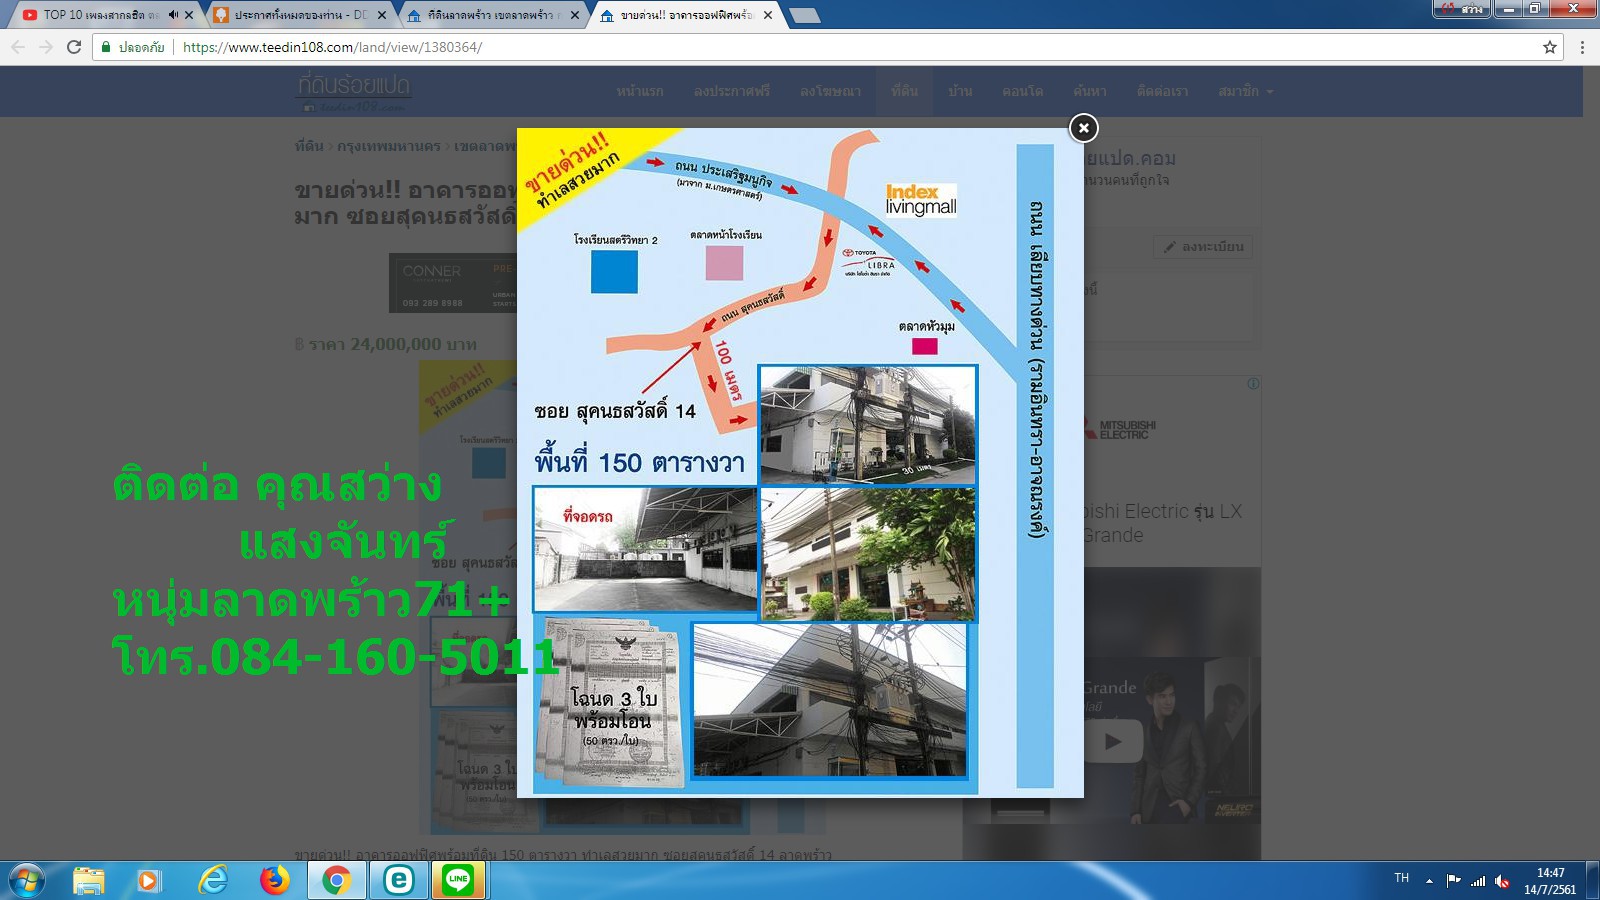Close the image lightbox popup

1083,128
